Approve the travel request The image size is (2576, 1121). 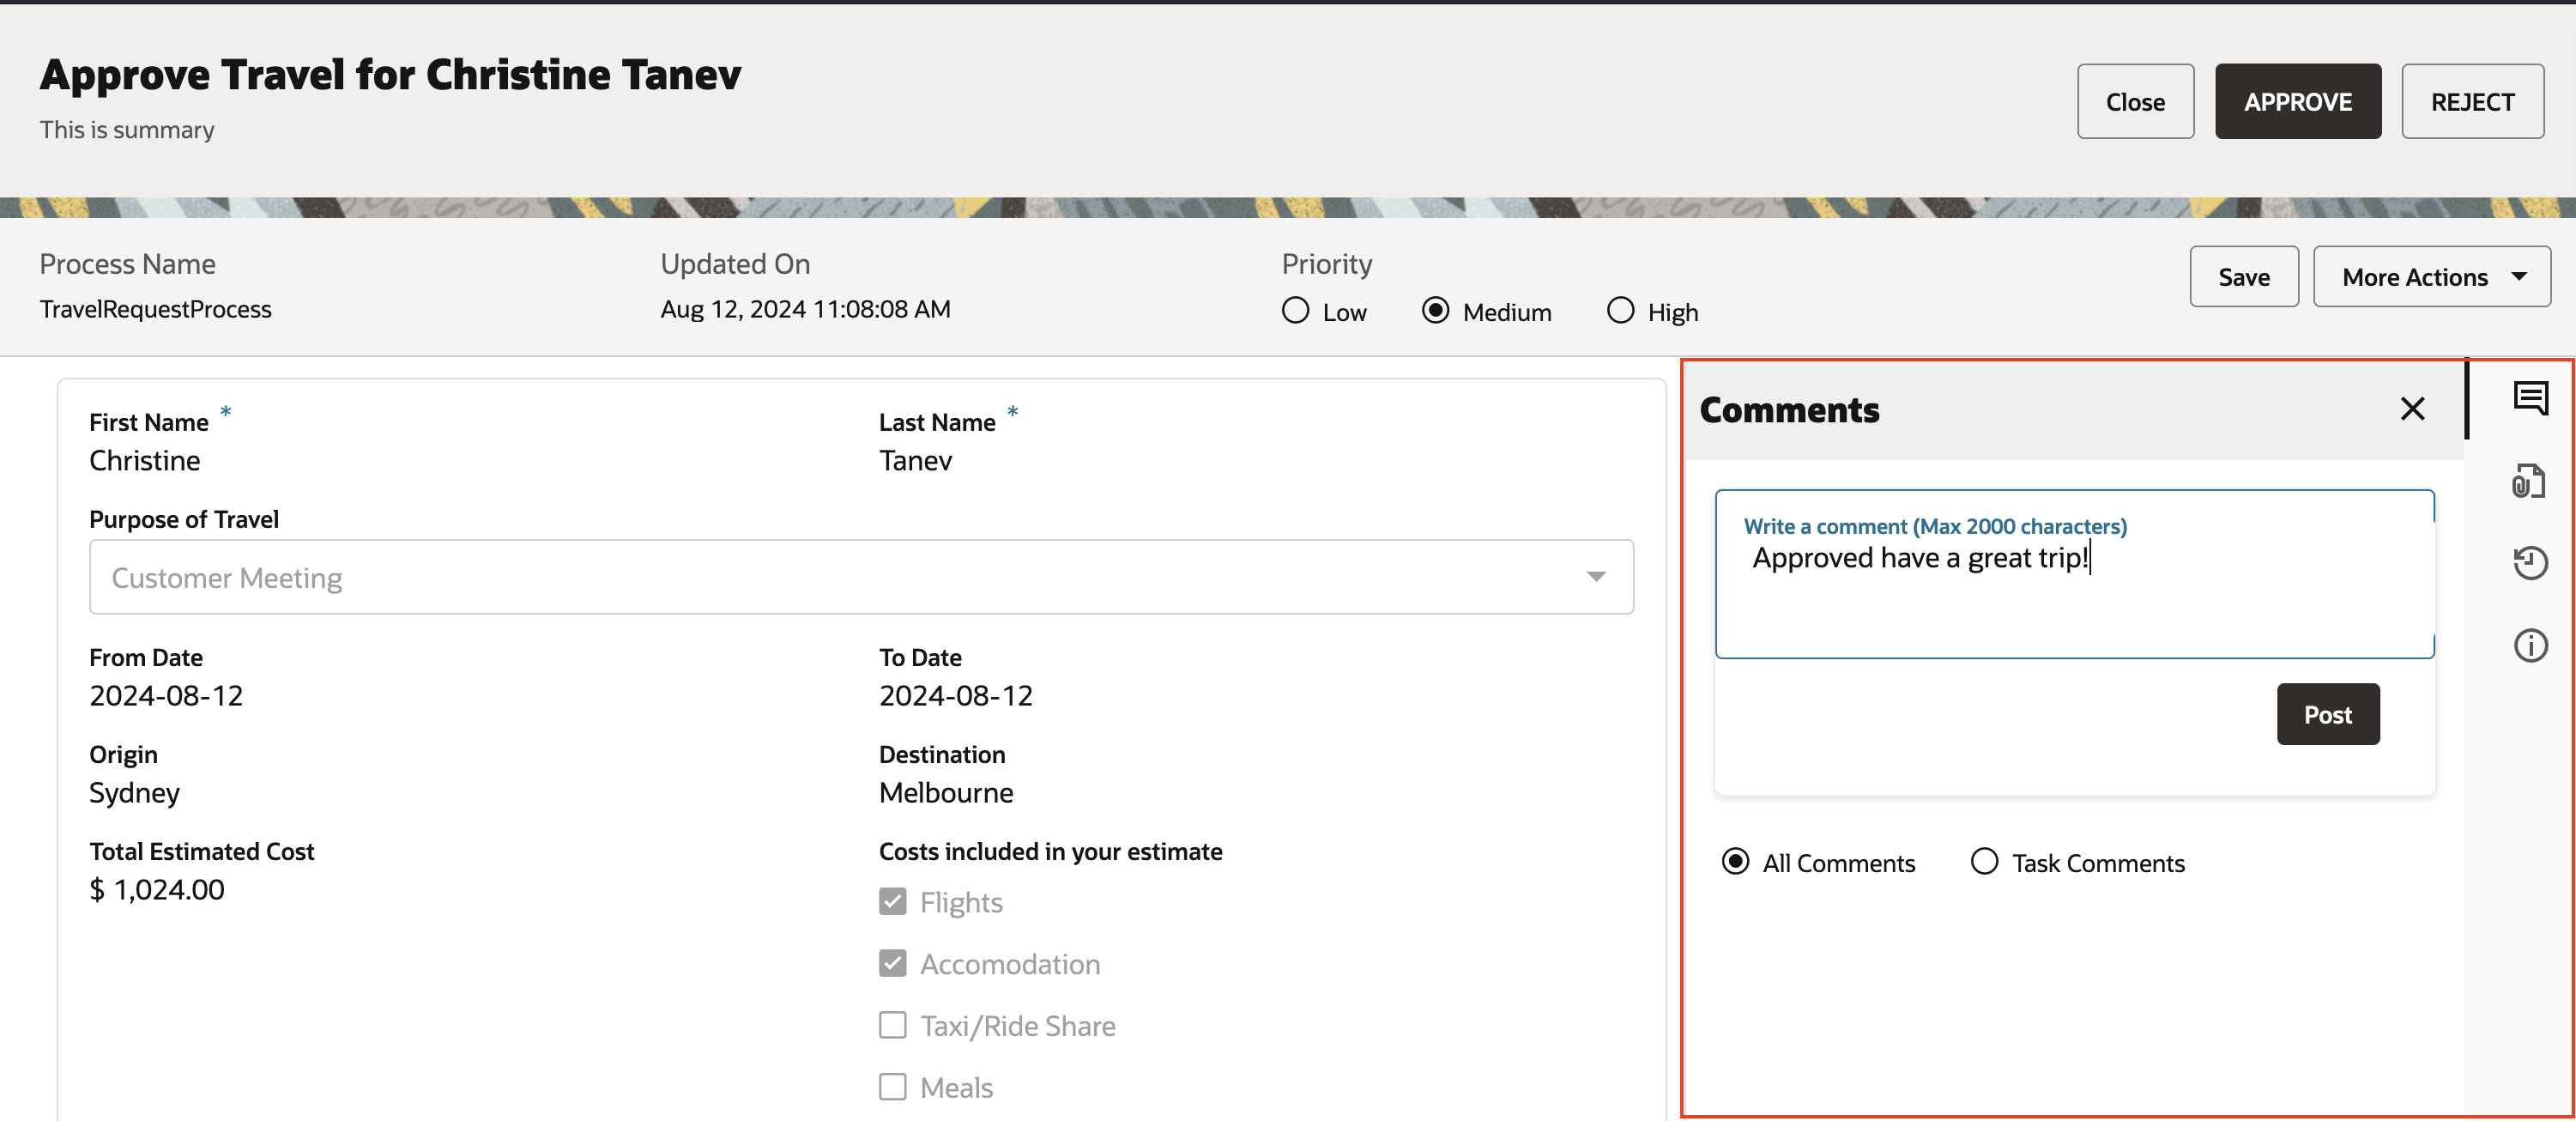pos(2298,100)
